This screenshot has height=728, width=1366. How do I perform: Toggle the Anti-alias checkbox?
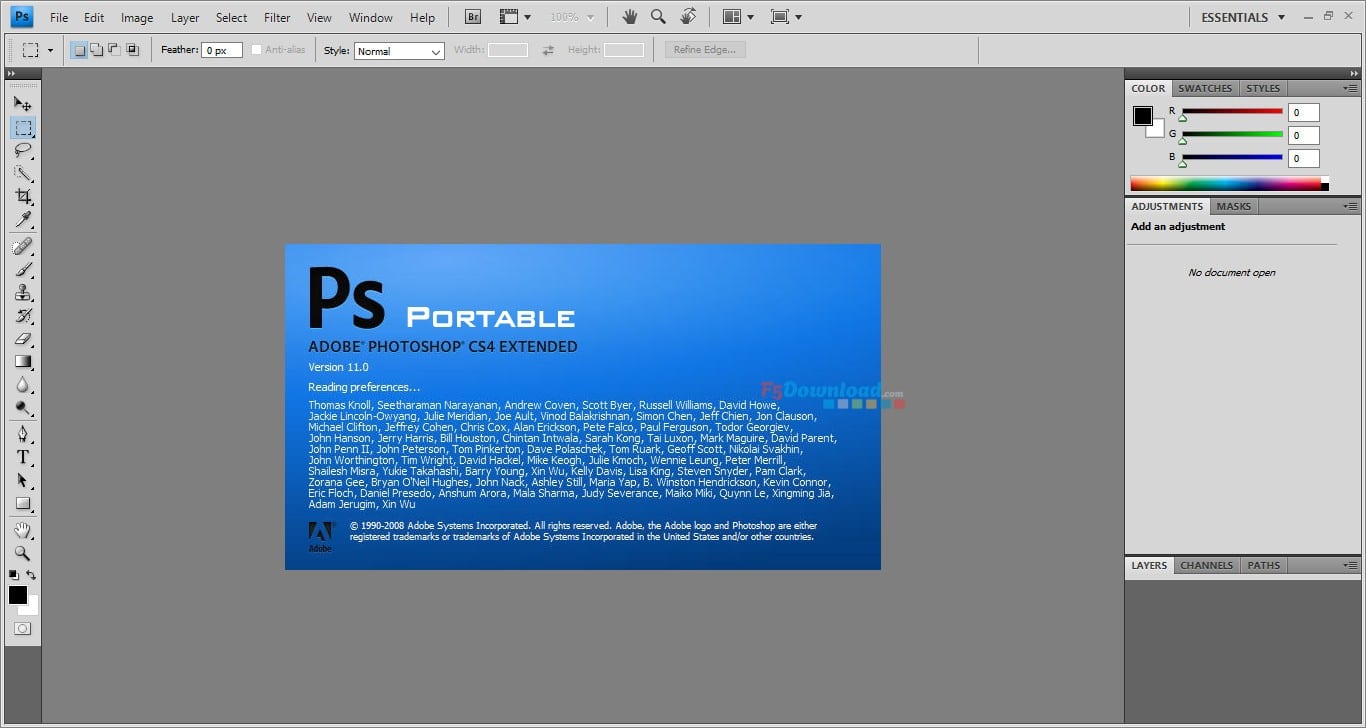[257, 50]
